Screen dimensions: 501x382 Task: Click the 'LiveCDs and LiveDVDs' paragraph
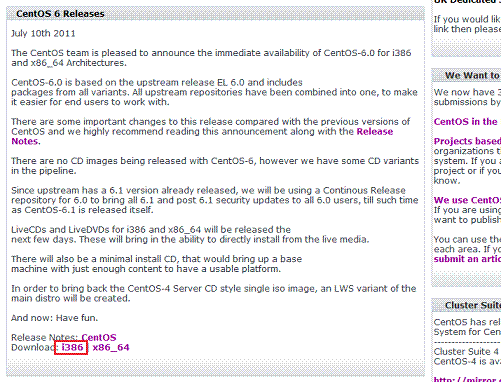click(190, 235)
